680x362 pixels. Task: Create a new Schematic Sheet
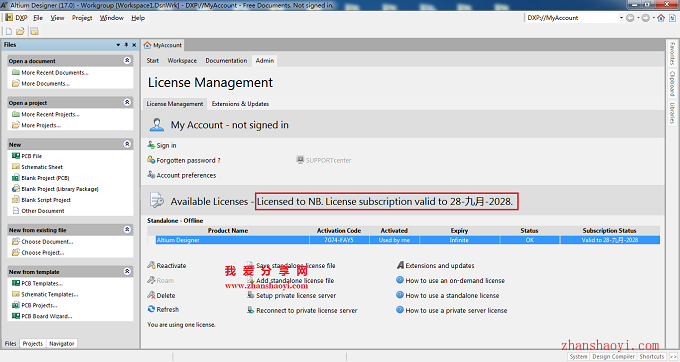point(42,167)
